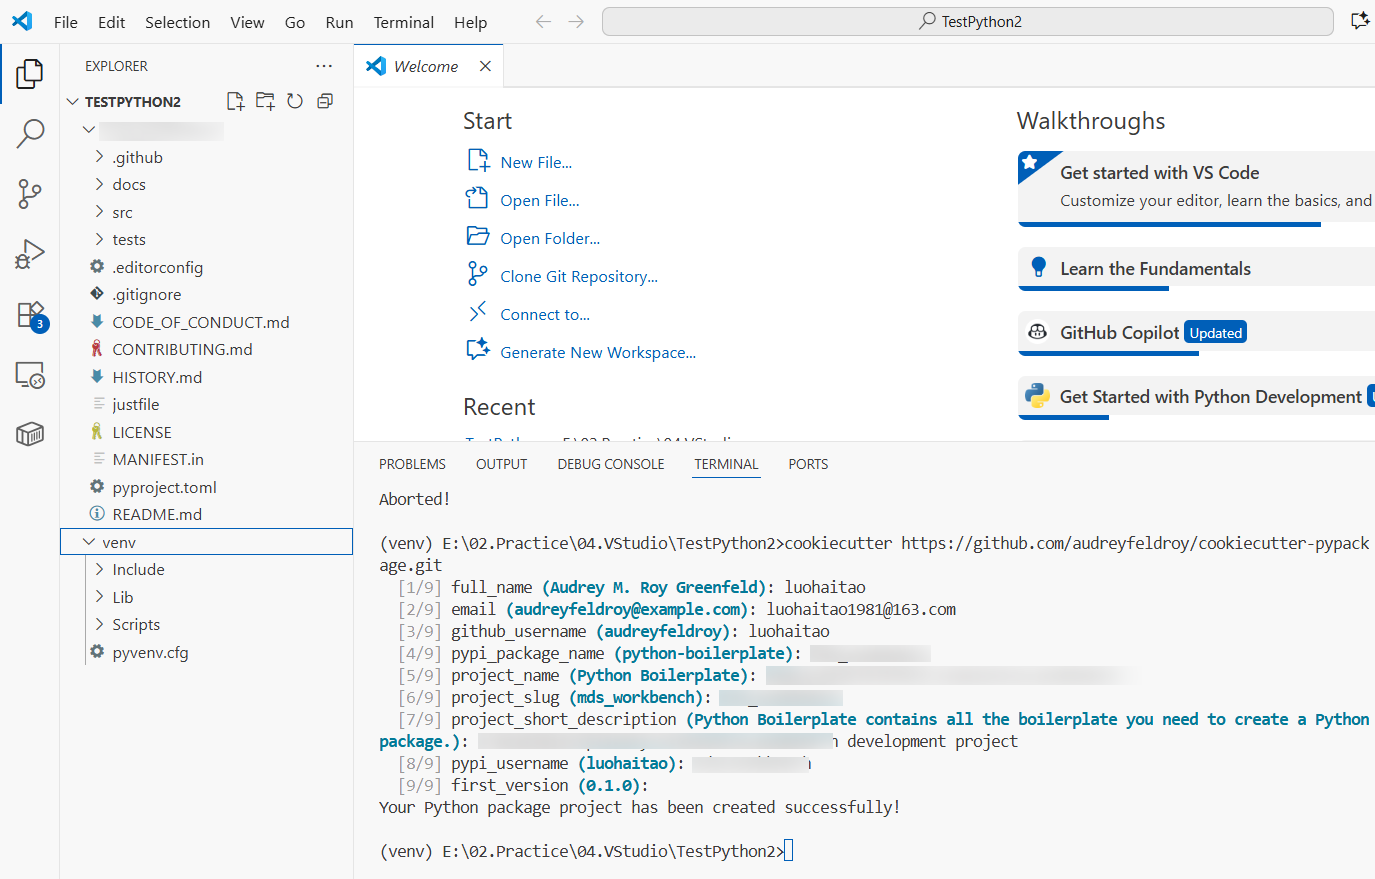Open Get Started with Python Development walkthrough
The width and height of the screenshot is (1375, 879).
click(x=1196, y=397)
